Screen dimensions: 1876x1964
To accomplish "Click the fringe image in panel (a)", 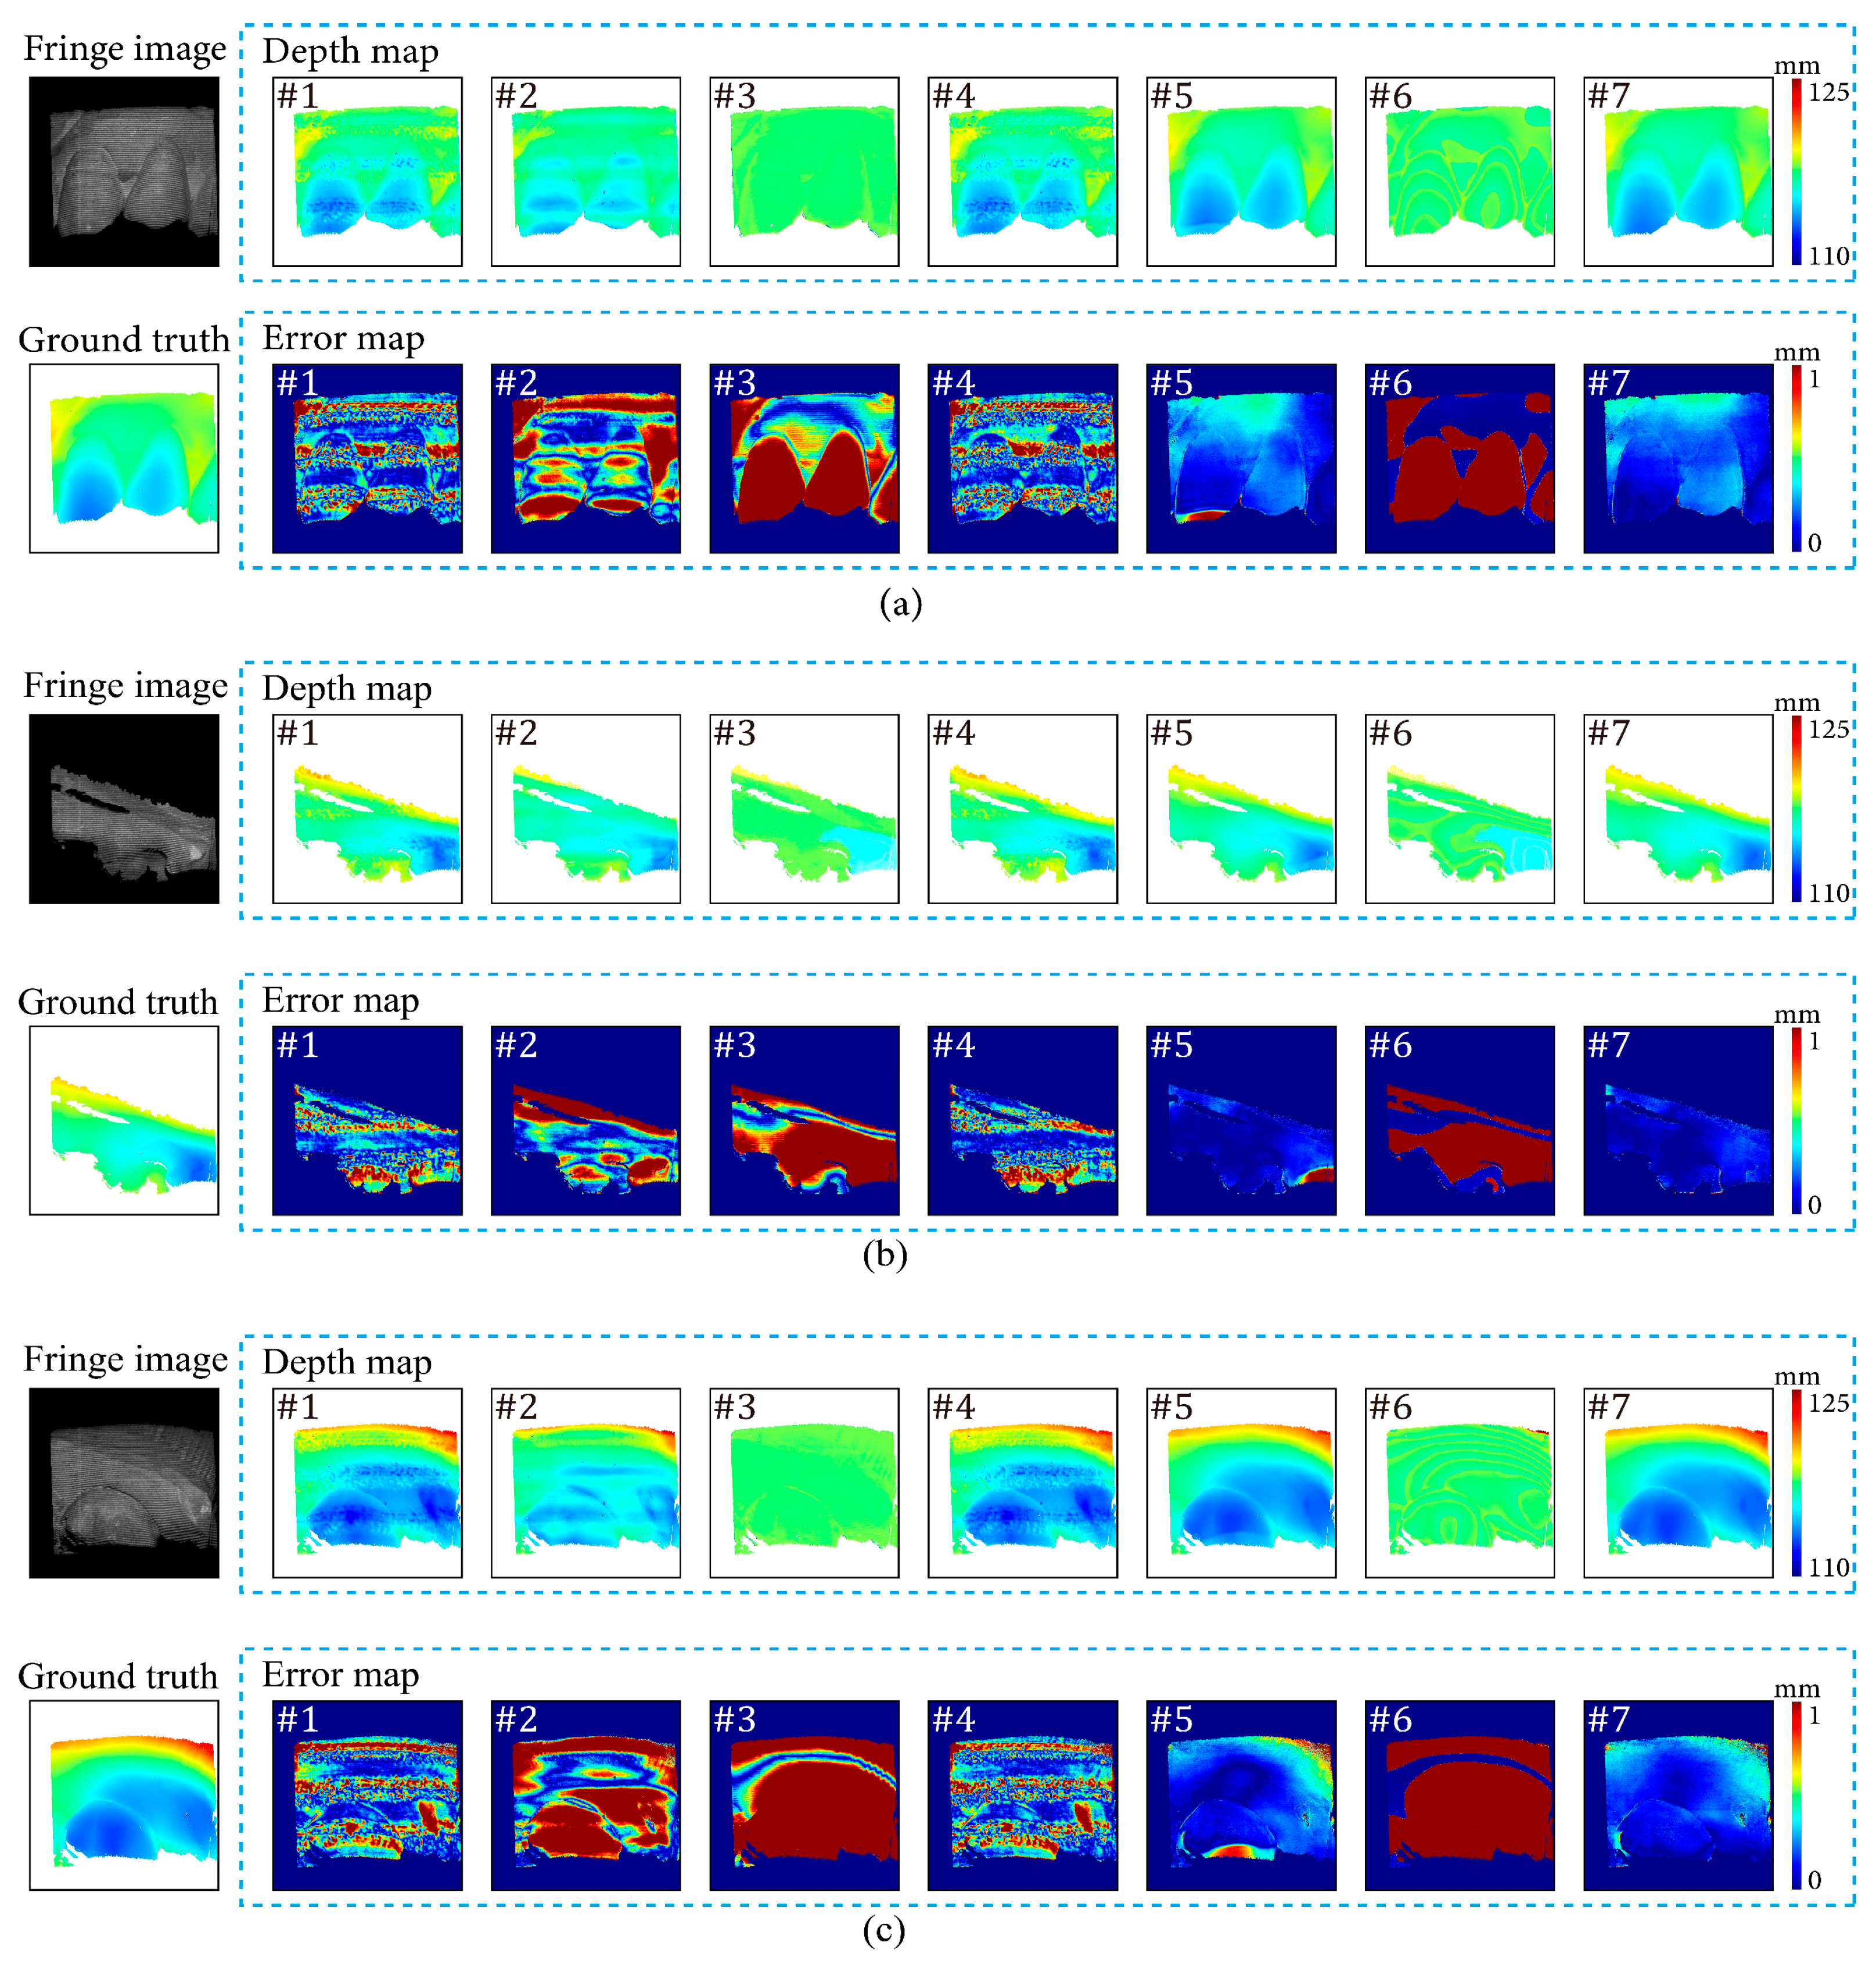I will tap(124, 172).
